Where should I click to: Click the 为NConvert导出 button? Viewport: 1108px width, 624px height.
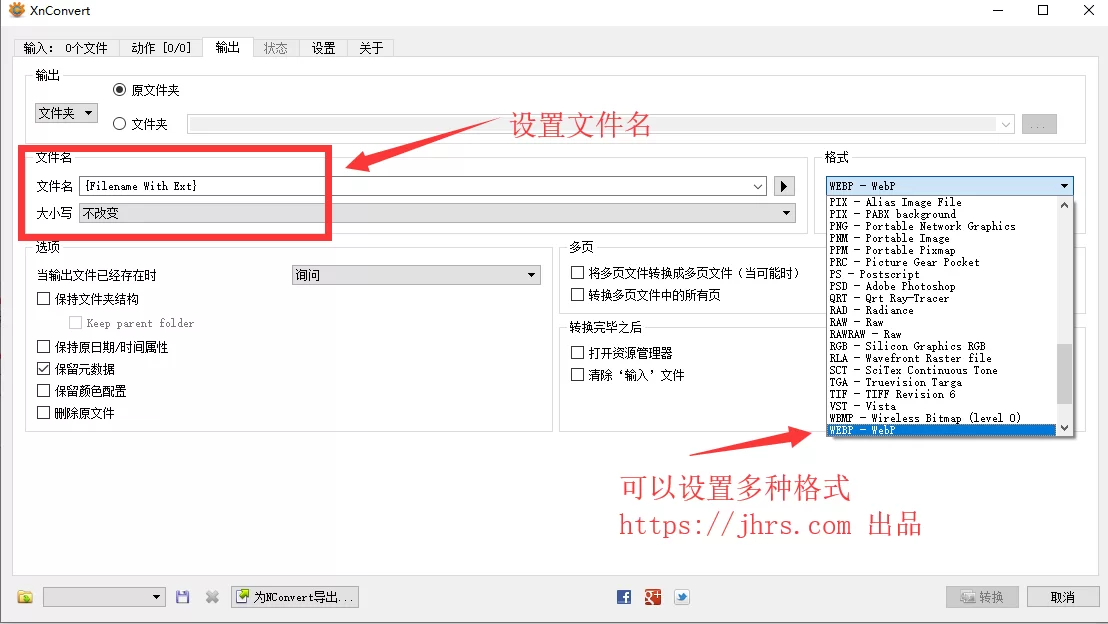pos(295,597)
